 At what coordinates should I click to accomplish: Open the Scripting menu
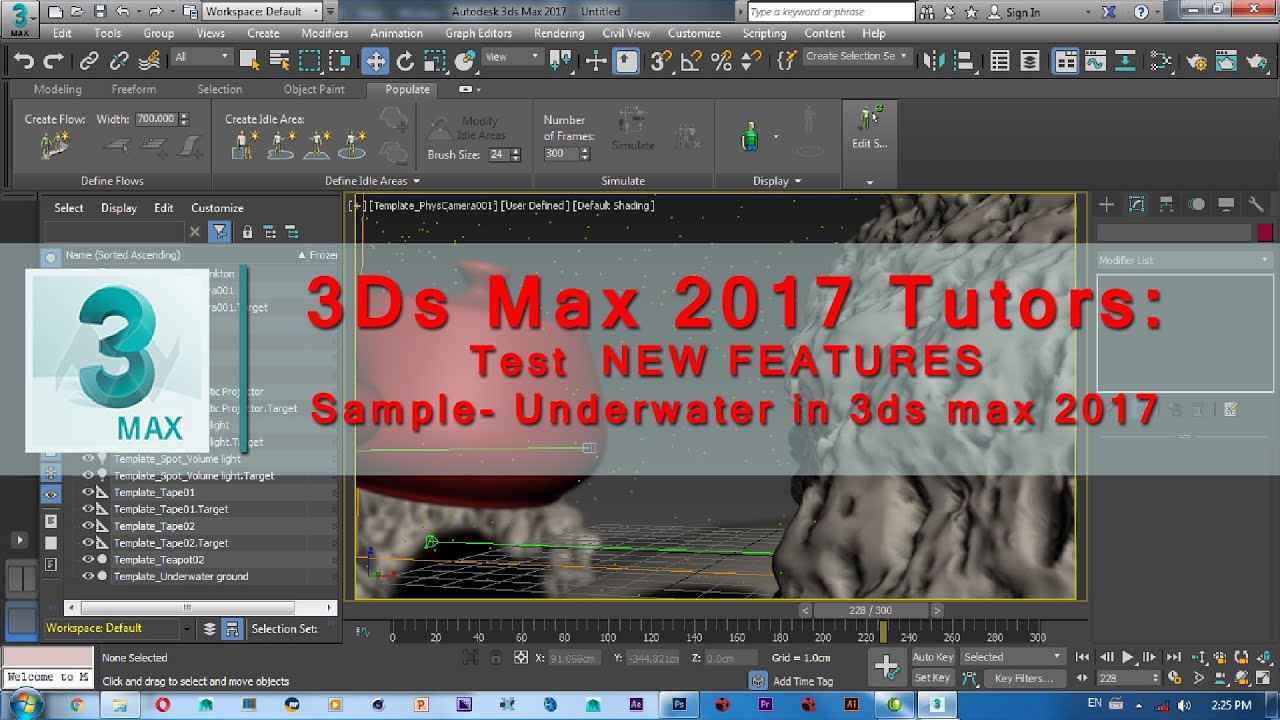[x=764, y=33]
